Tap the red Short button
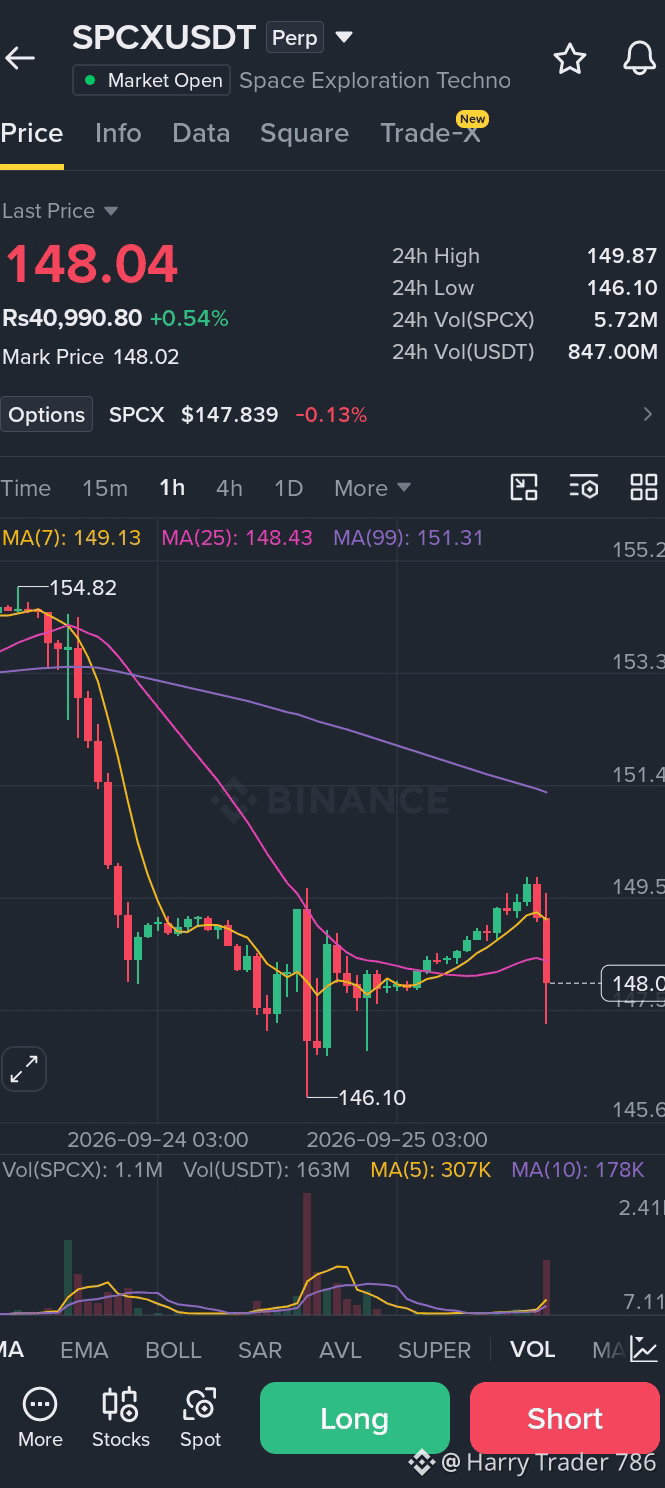The height and width of the screenshot is (1488, 665). (x=565, y=1418)
